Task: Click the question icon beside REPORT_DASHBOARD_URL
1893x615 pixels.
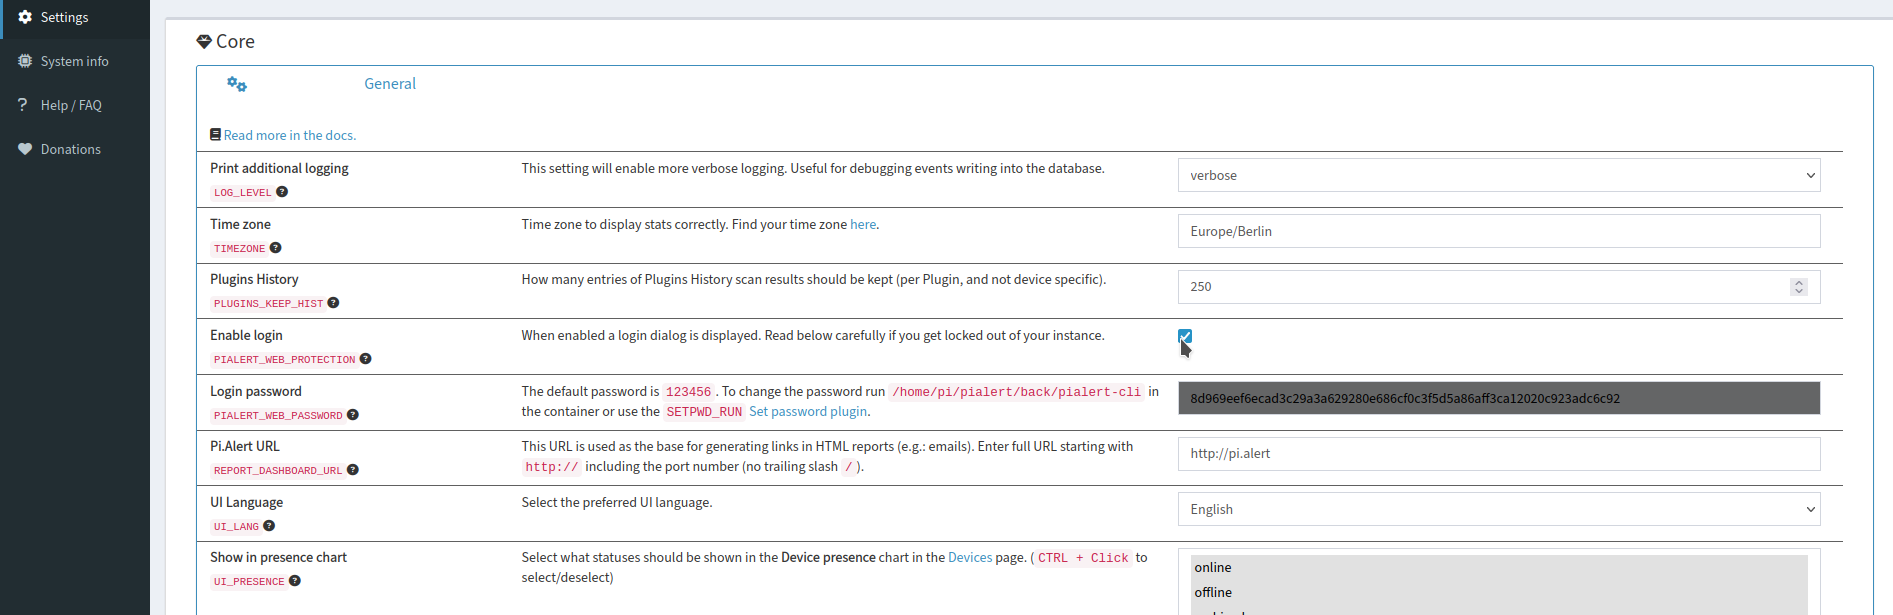Action: [353, 470]
